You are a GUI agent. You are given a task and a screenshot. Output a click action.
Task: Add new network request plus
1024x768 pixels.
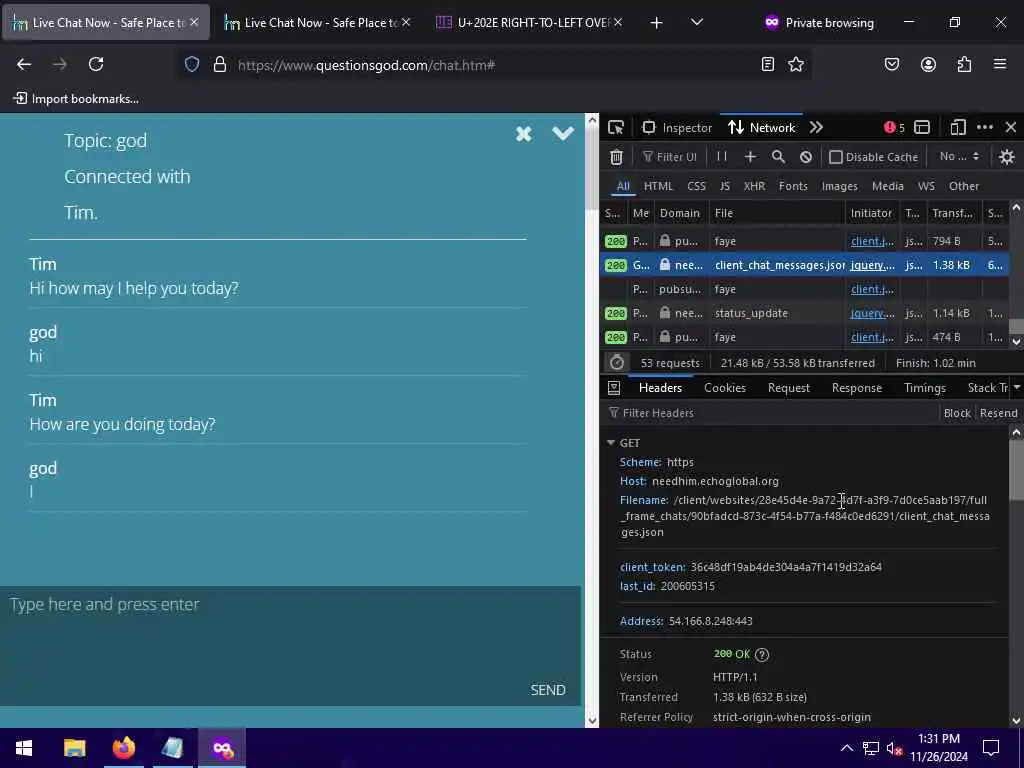(750, 156)
